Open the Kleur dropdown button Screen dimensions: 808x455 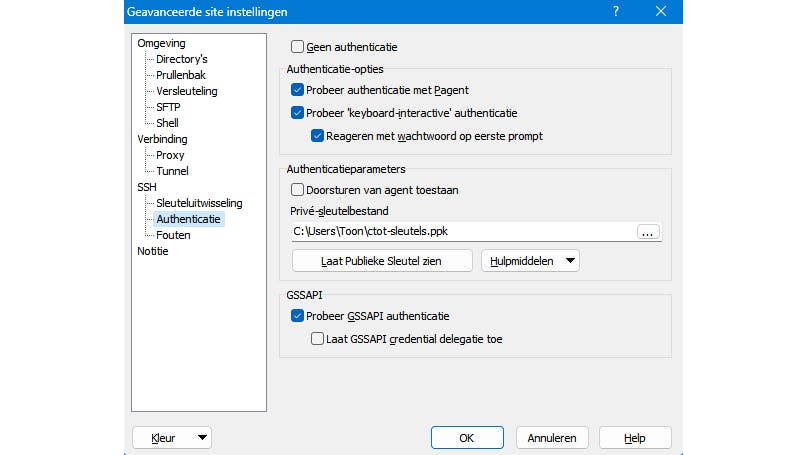tap(171, 438)
